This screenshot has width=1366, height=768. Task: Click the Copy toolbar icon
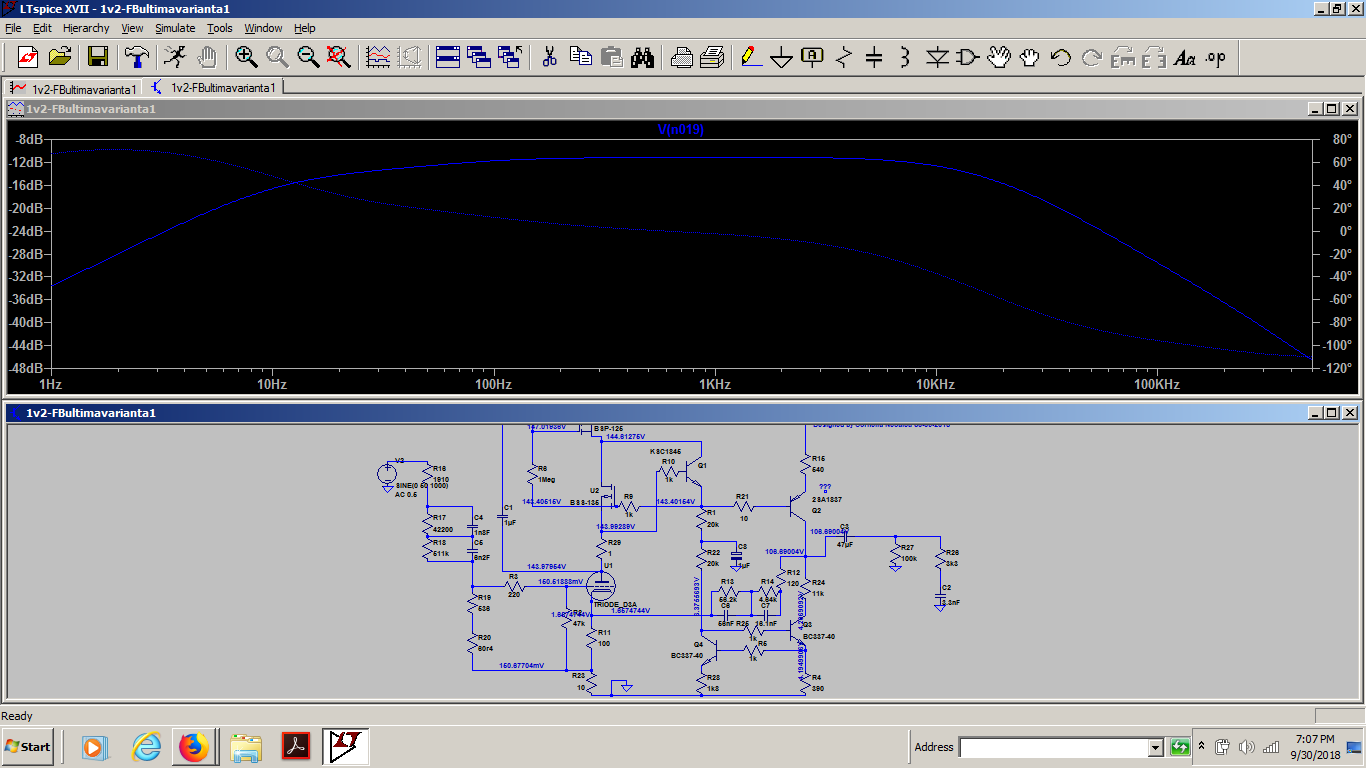(581, 57)
